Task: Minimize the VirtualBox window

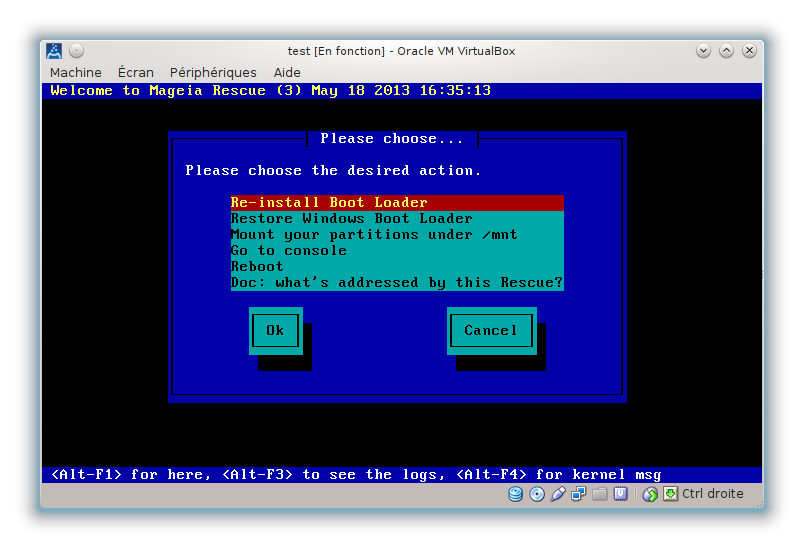Action: 704,51
